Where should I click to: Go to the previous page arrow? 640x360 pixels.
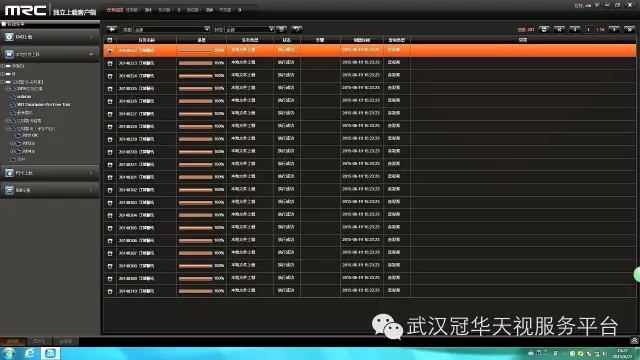click(575, 29)
